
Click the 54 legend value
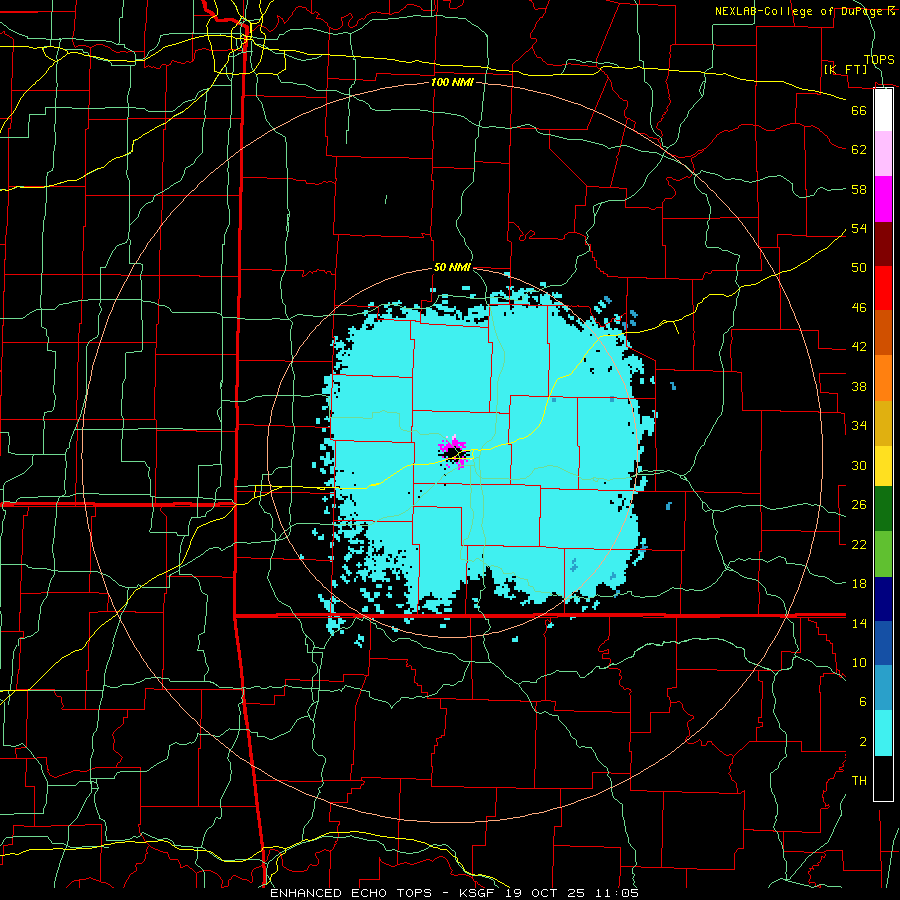[859, 228]
